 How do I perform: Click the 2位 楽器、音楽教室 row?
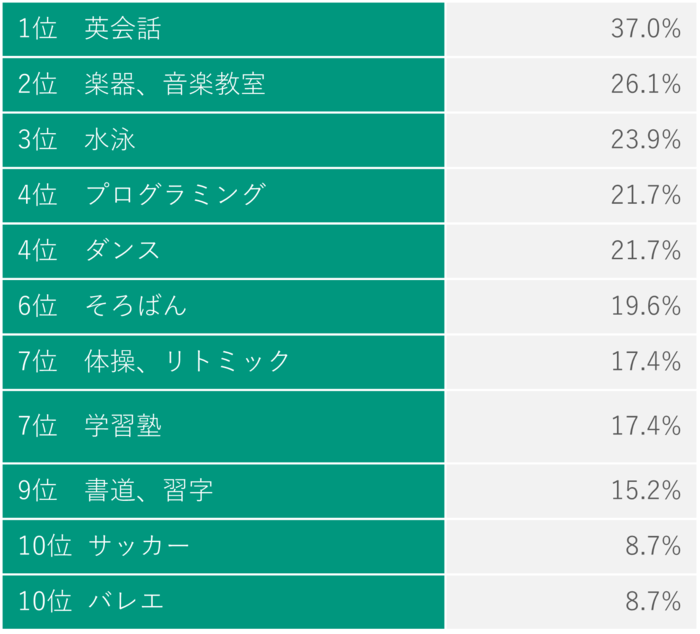(142, 84)
